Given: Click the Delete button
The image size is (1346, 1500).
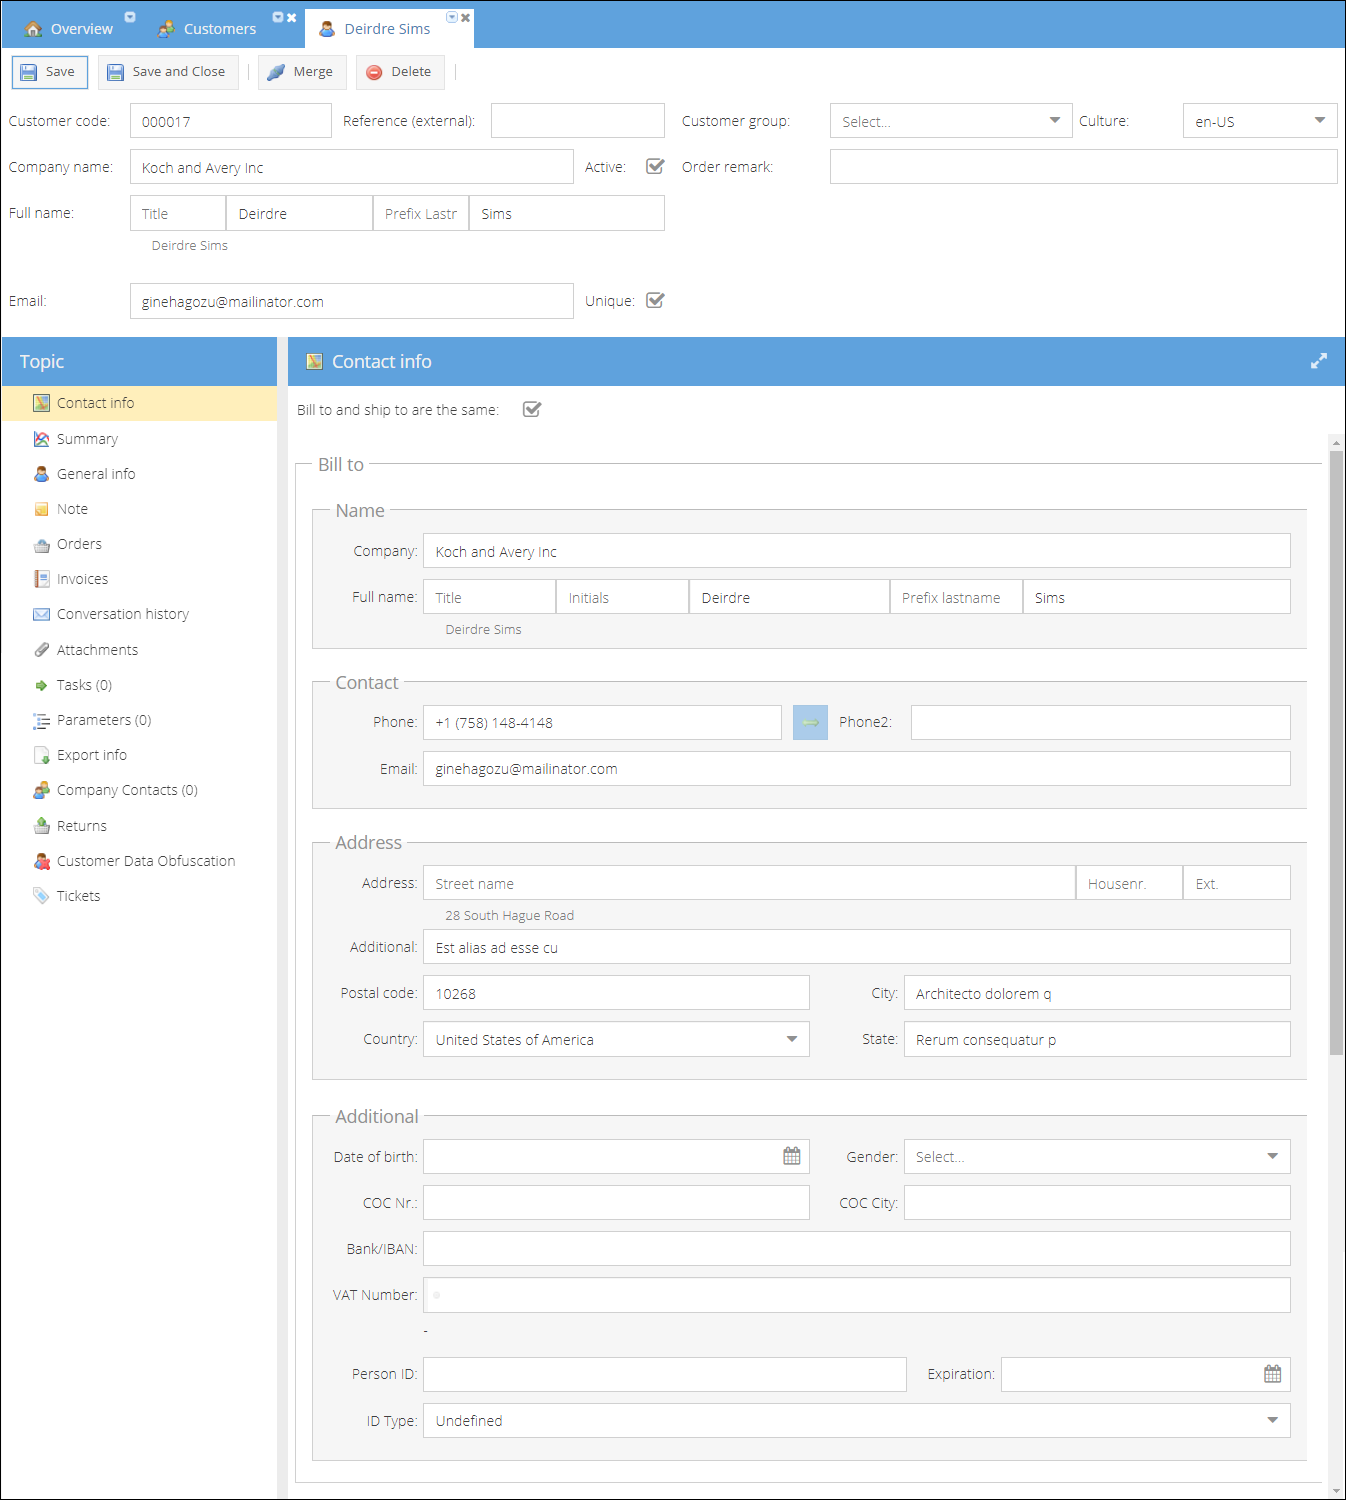Looking at the screenshot, I should (x=400, y=72).
